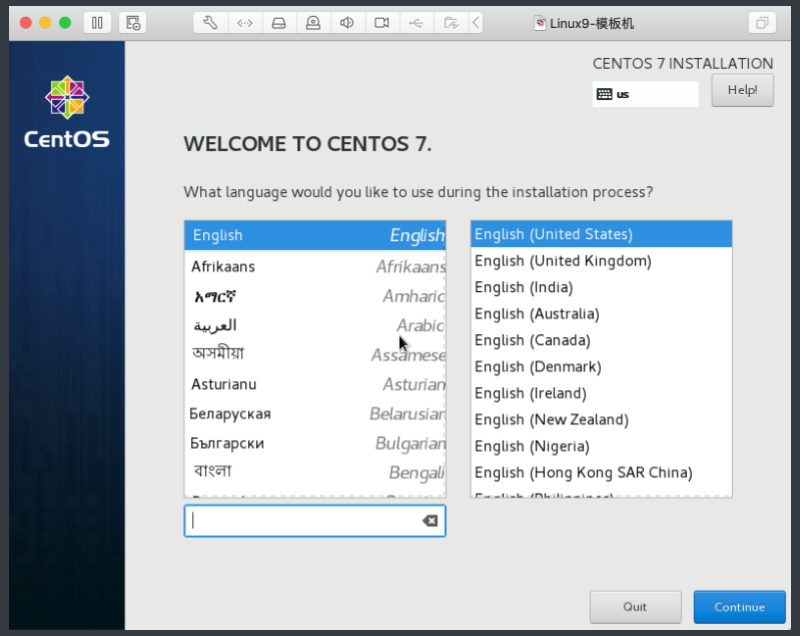Image resolution: width=800 pixels, height=636 pixels.
Task: Click the shared folders toolbar icon
Action: tap(451, 23)
